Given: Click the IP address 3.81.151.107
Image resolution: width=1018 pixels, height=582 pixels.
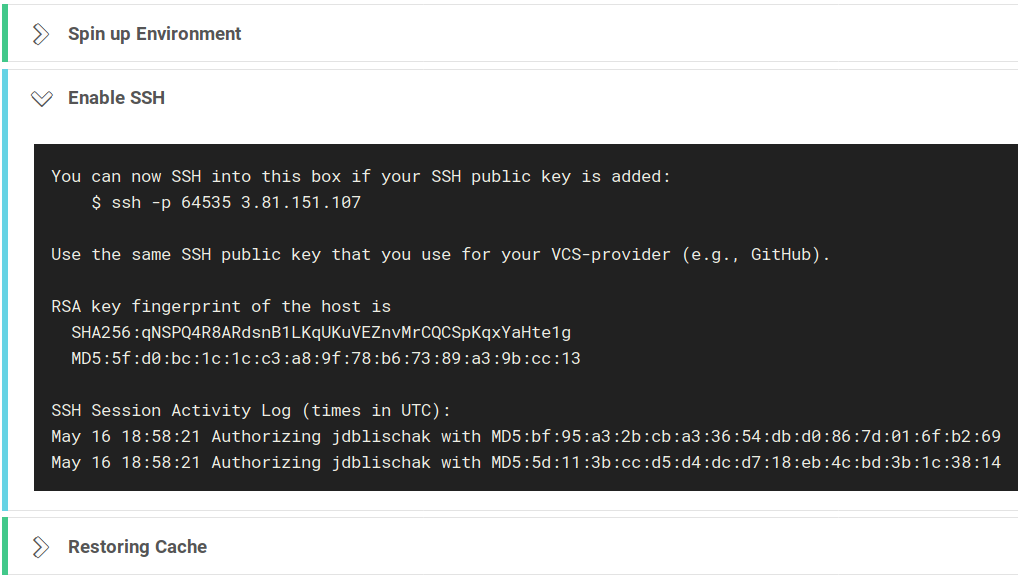Looking at the screenshot, I should point(301,203).
